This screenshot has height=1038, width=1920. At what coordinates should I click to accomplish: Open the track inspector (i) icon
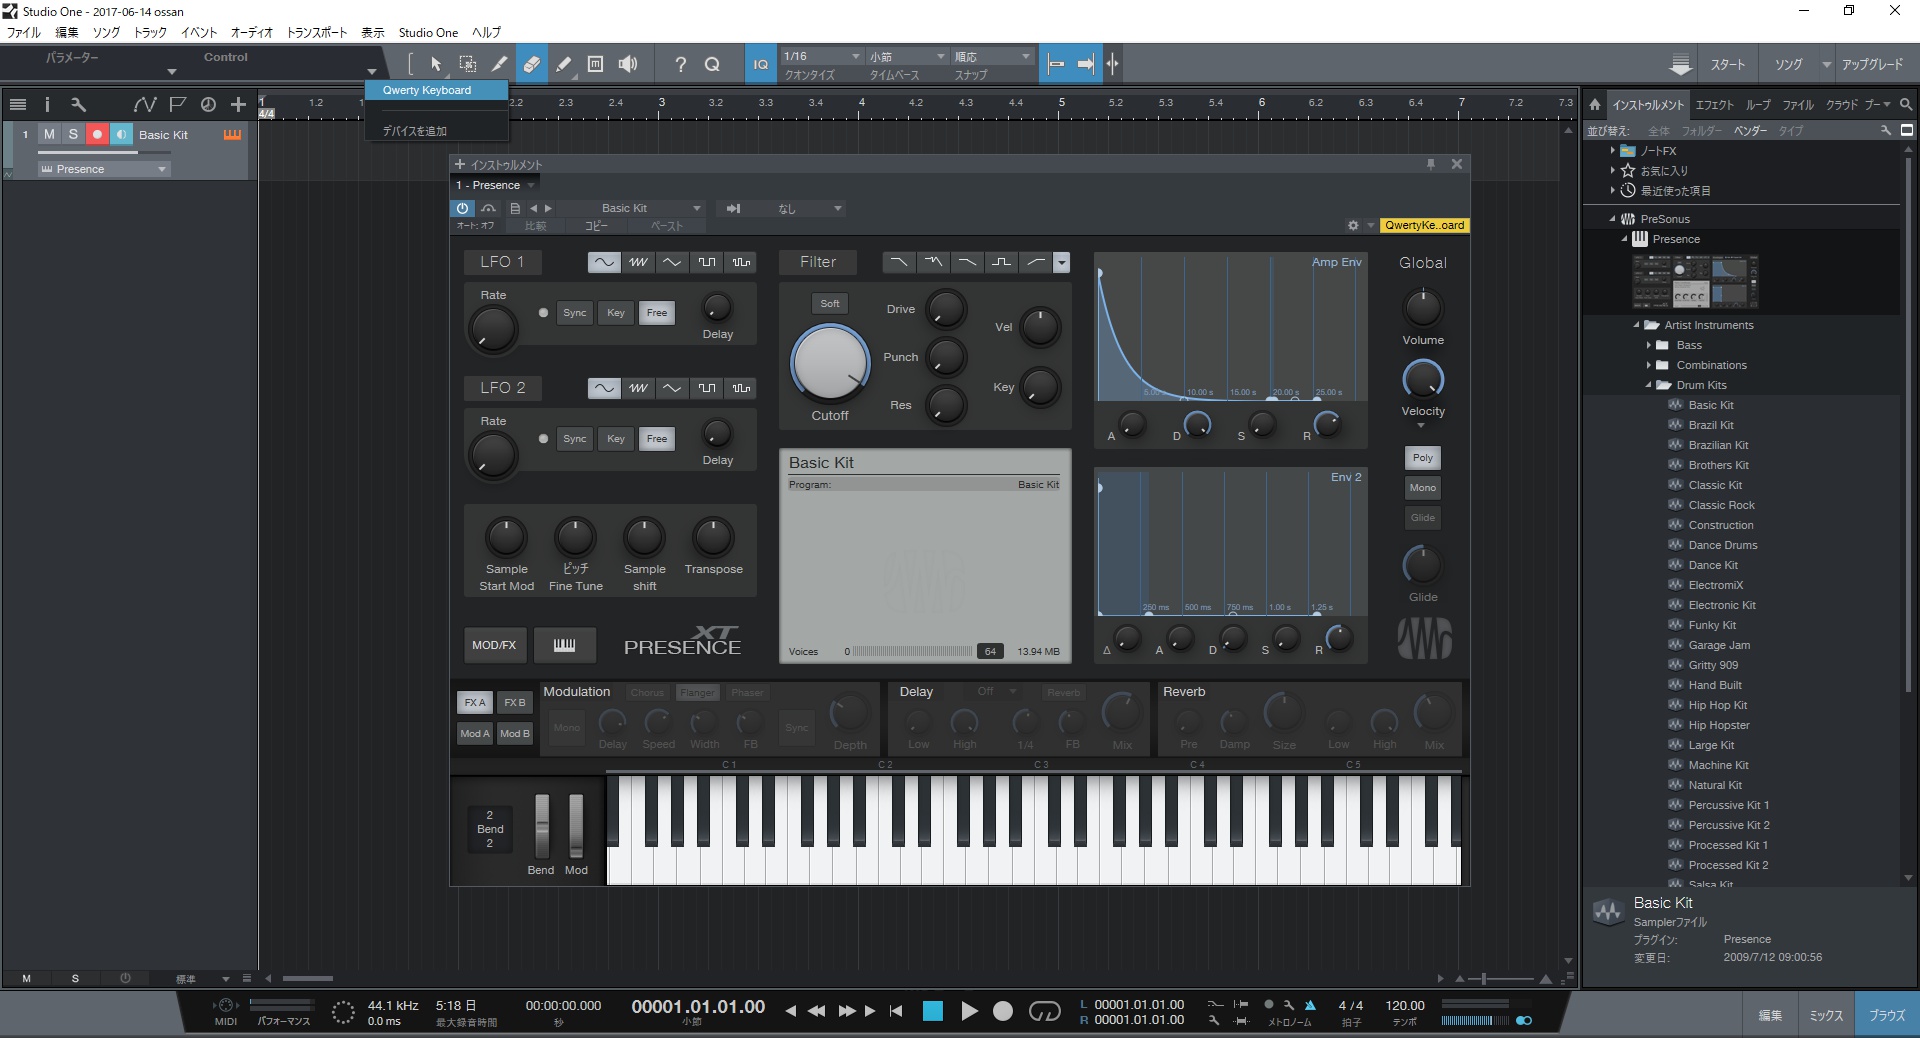[47, 104]
